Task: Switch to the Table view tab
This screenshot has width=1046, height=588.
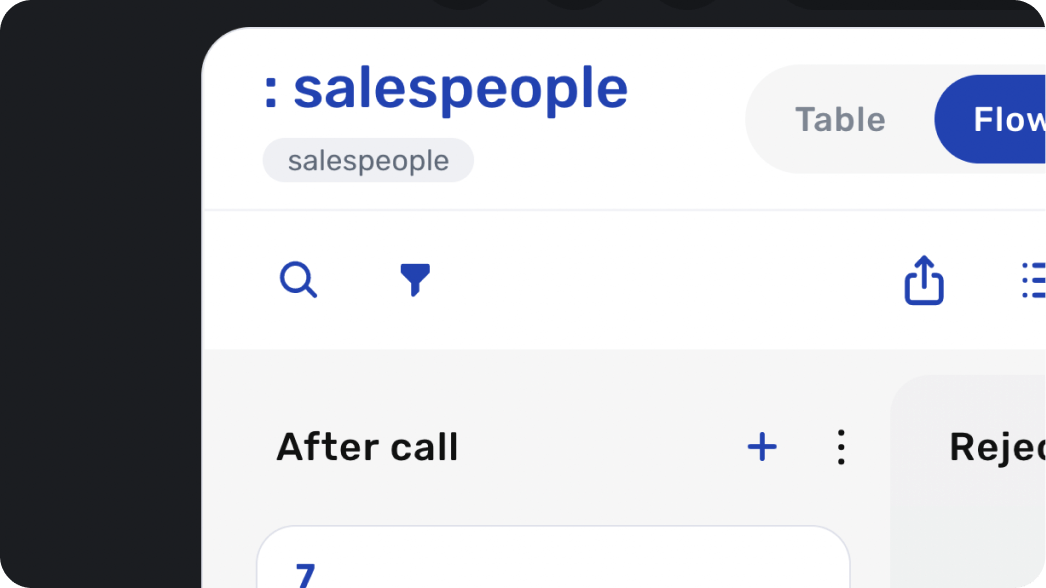Action: click(840, 119)
